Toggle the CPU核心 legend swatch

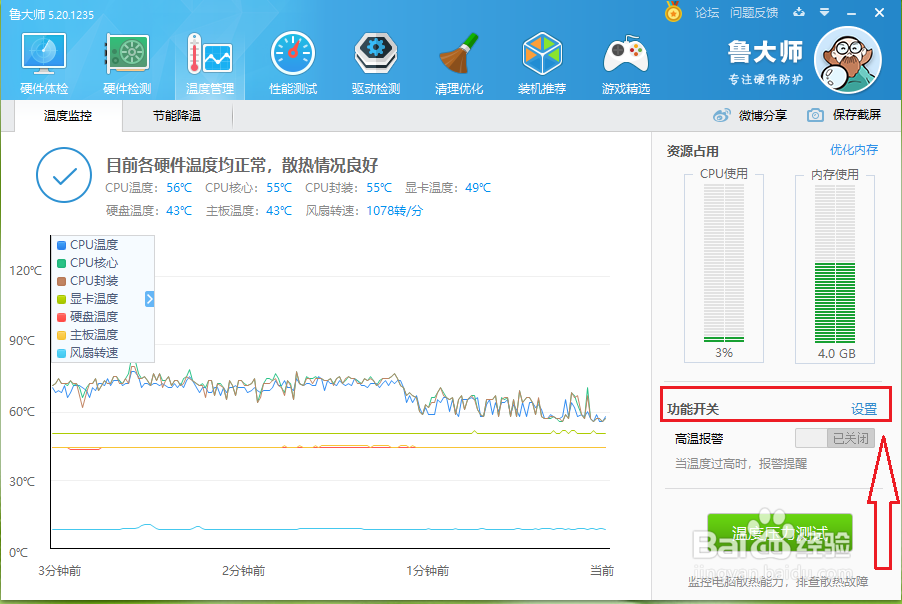pos(62,263)
